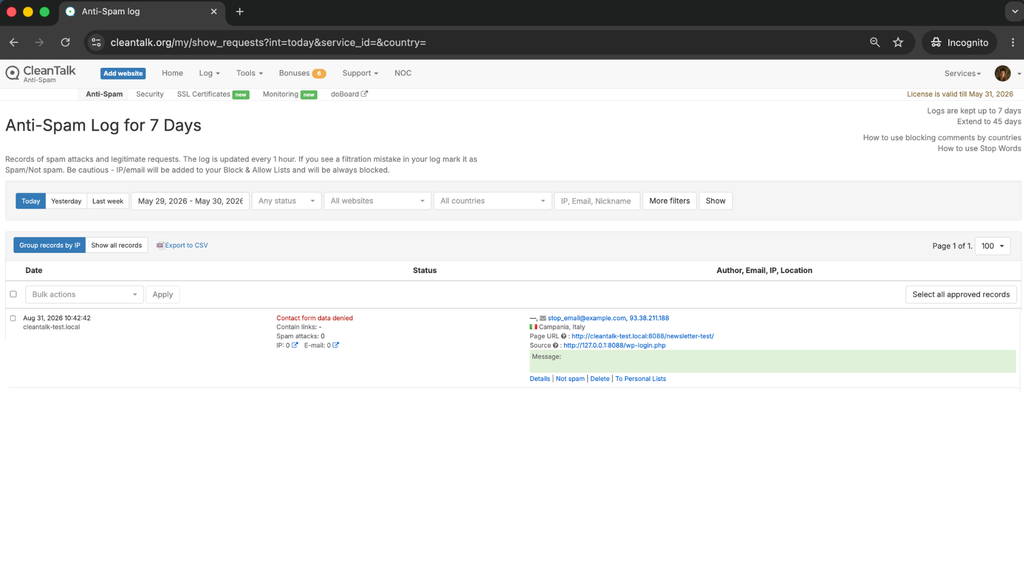Click the zoom magnifier icon in address bar
Viewport: 1024px width, 576px height.
click(x=874, y=42)
